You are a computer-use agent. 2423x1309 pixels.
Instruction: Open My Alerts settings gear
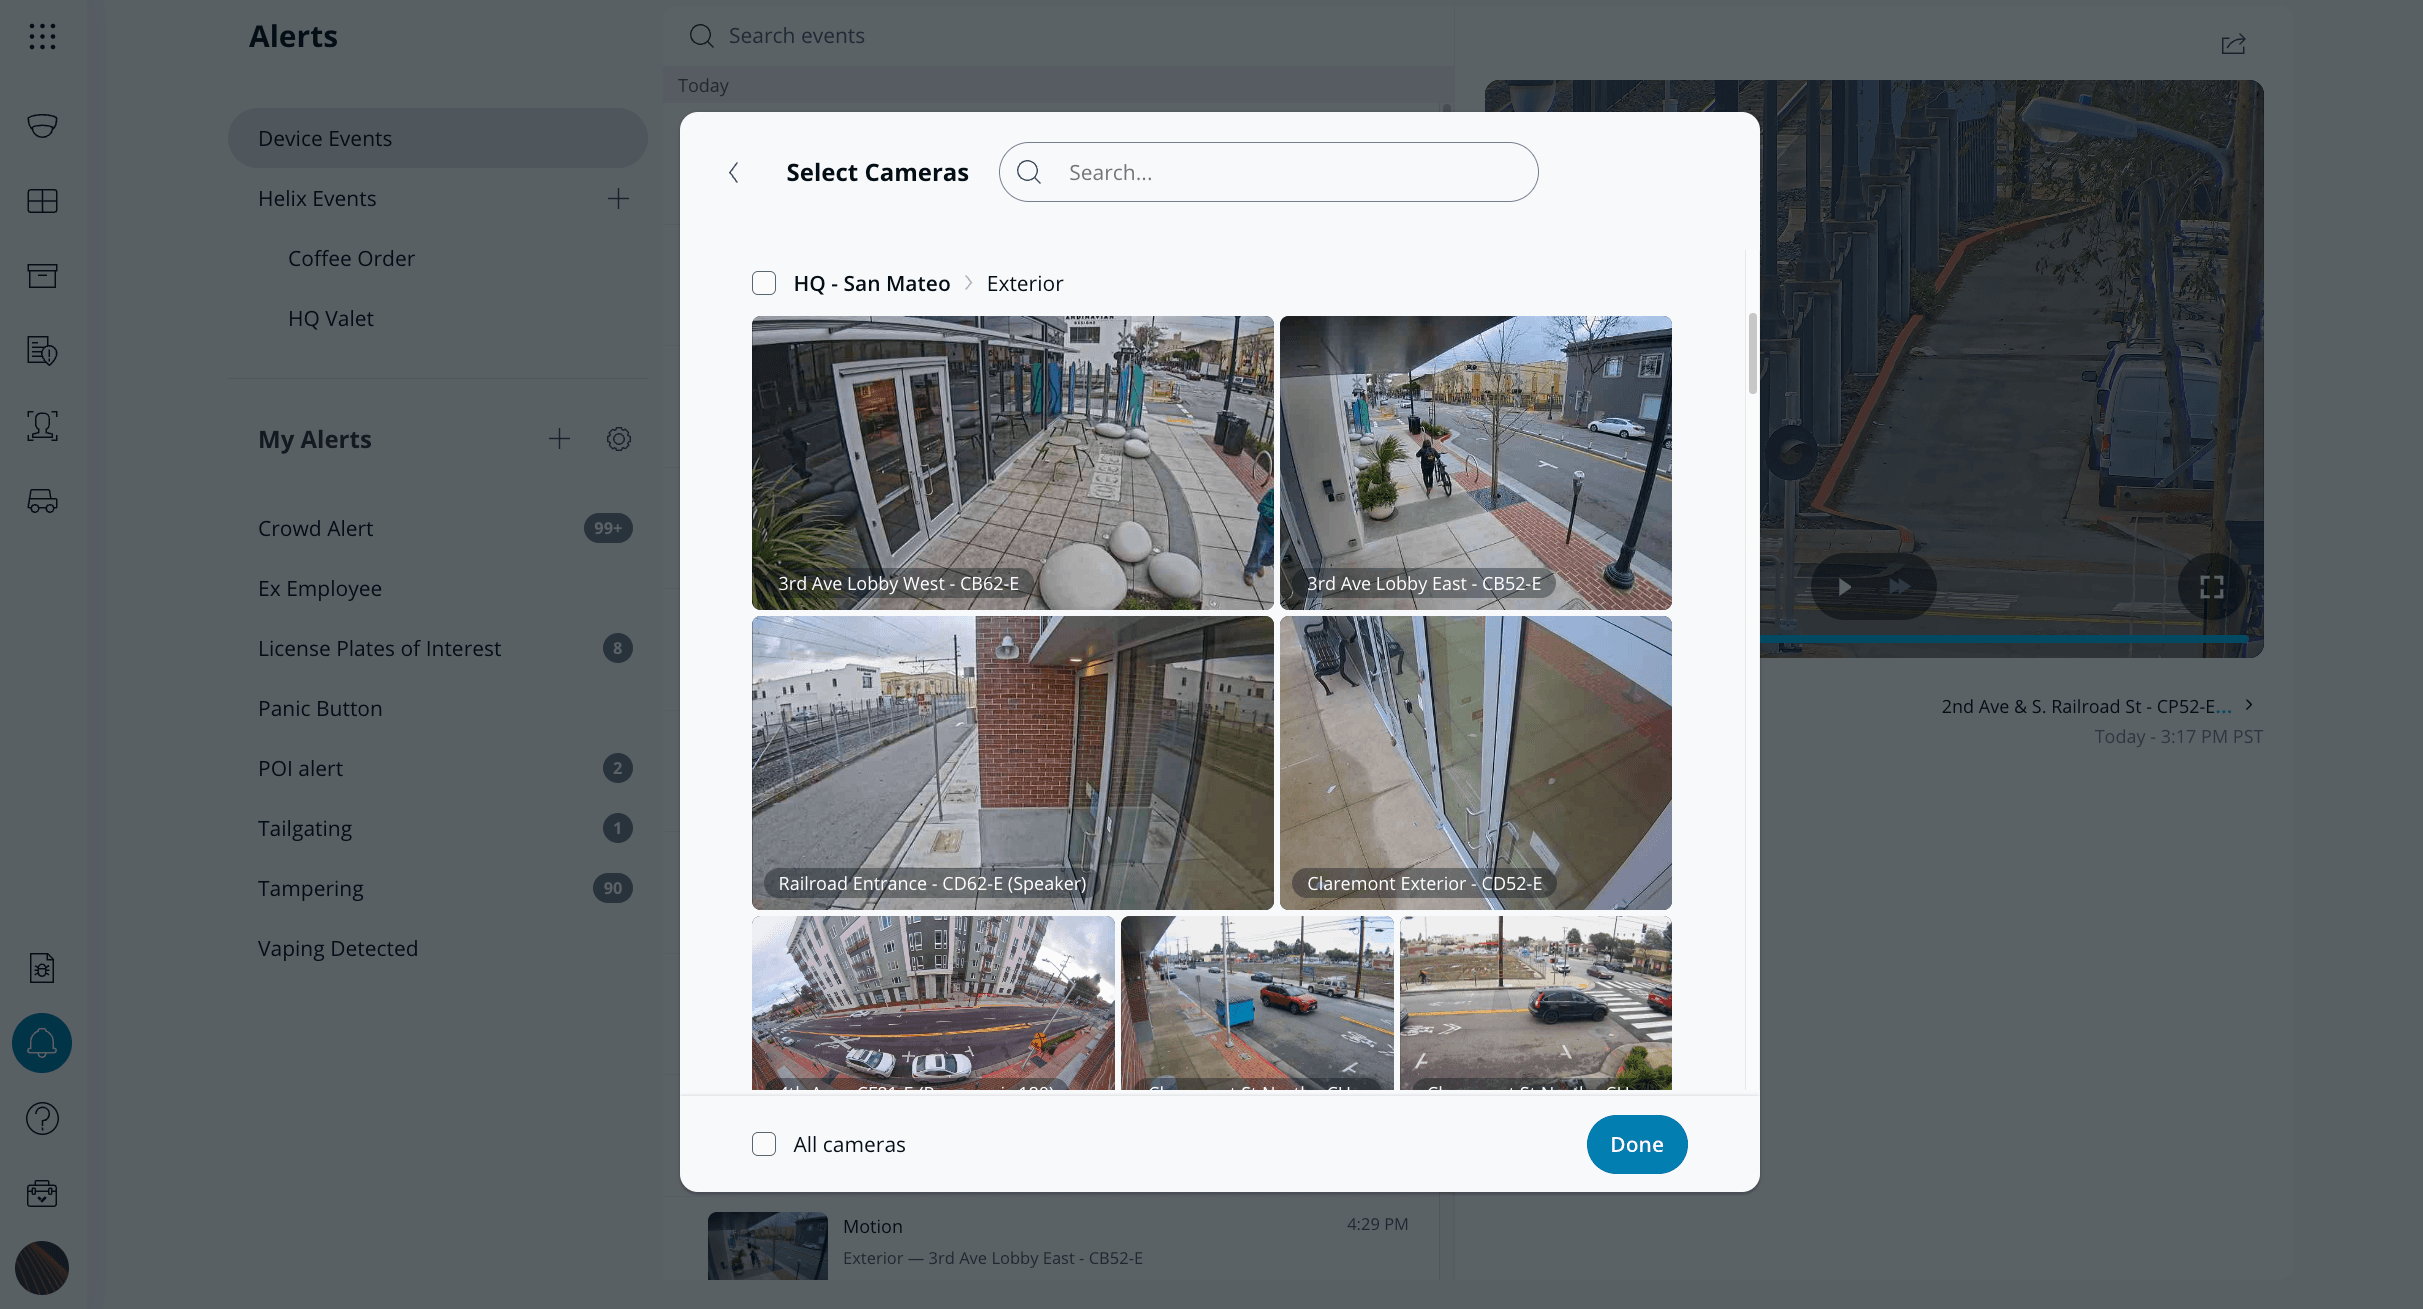[x=619, y=439]
